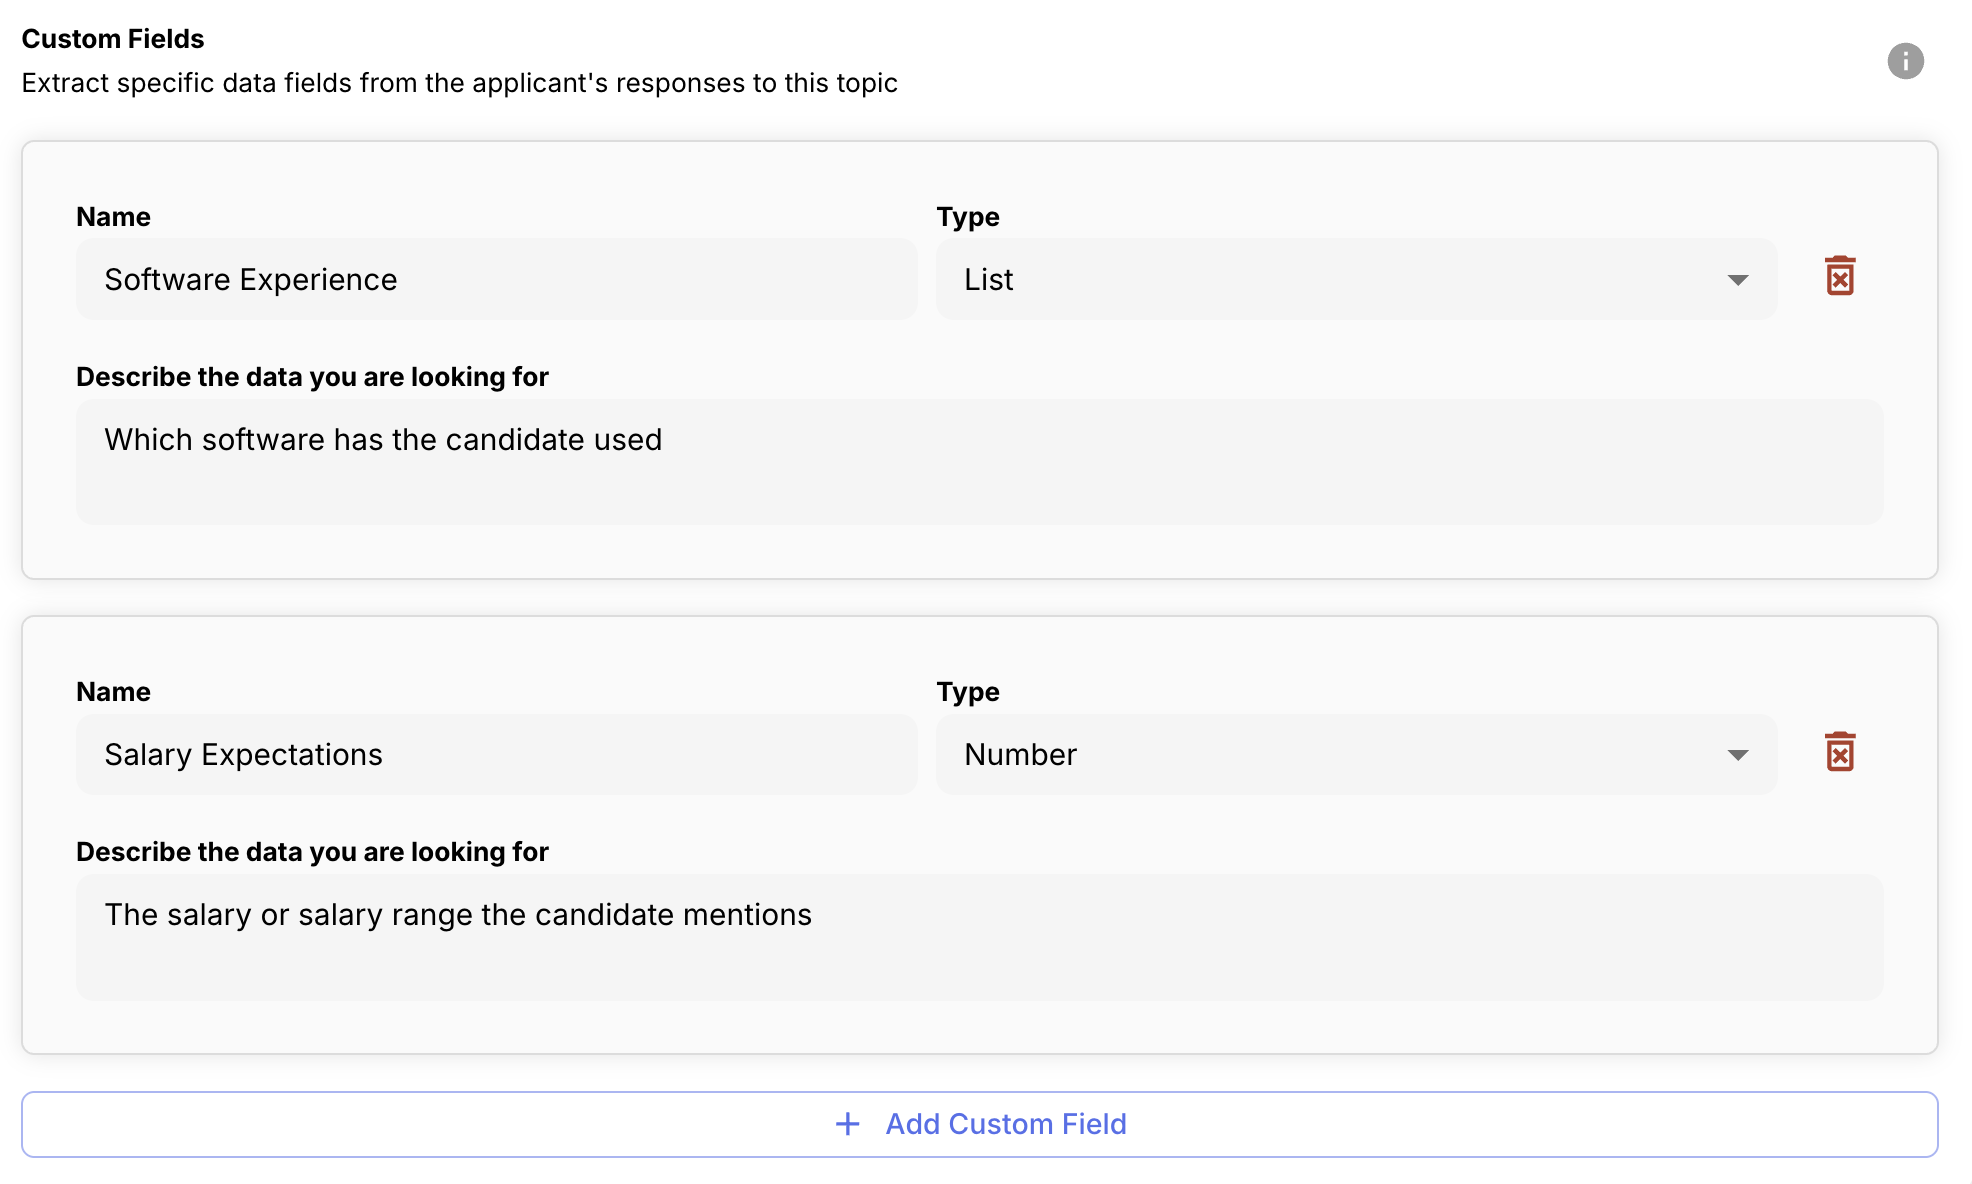This screenshot has width=1972, height=1184.
Task: Click the Name label above Salary Expectations
Action: (113, 692)
